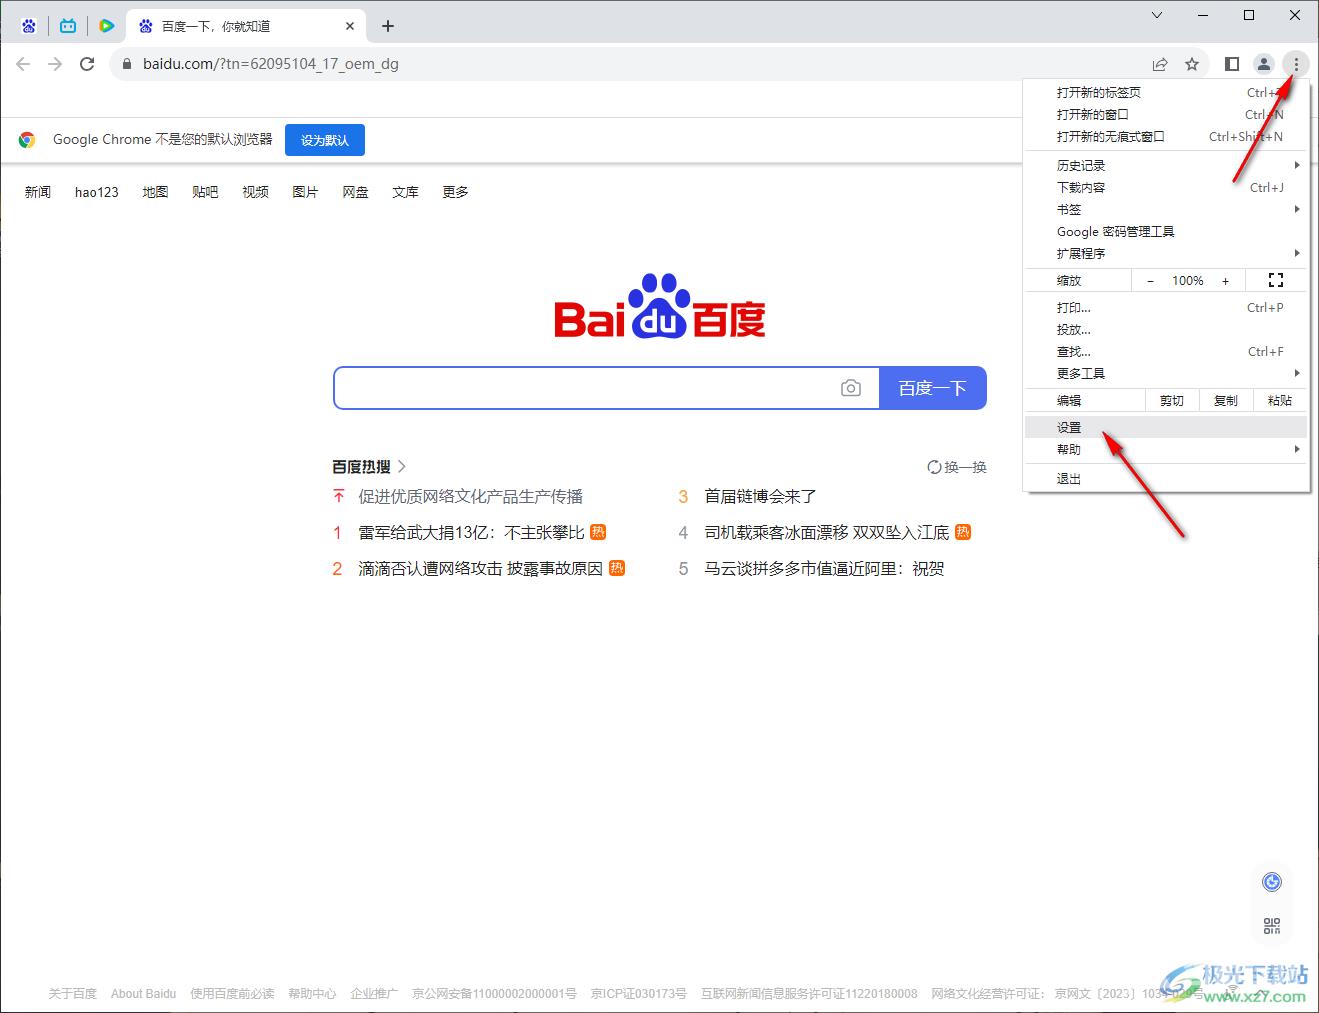Expand the 更多工具 submenu
Screen dimensions: 1319x1013
pyautogui.click(x=1167, y=373)
